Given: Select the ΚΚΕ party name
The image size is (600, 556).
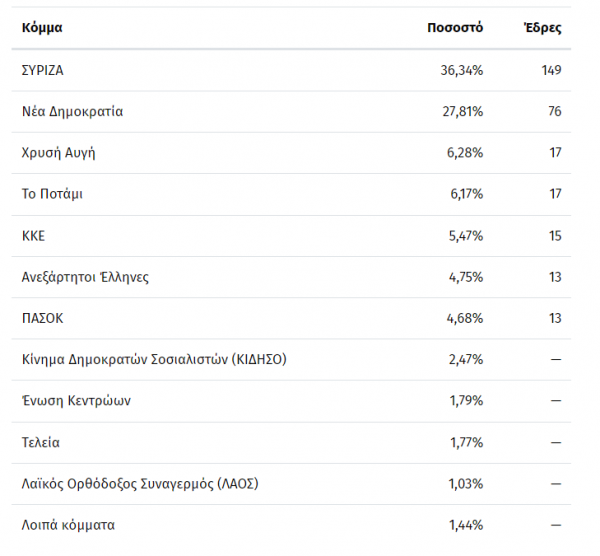Looking at the screenshot, I should click(33, 236).
